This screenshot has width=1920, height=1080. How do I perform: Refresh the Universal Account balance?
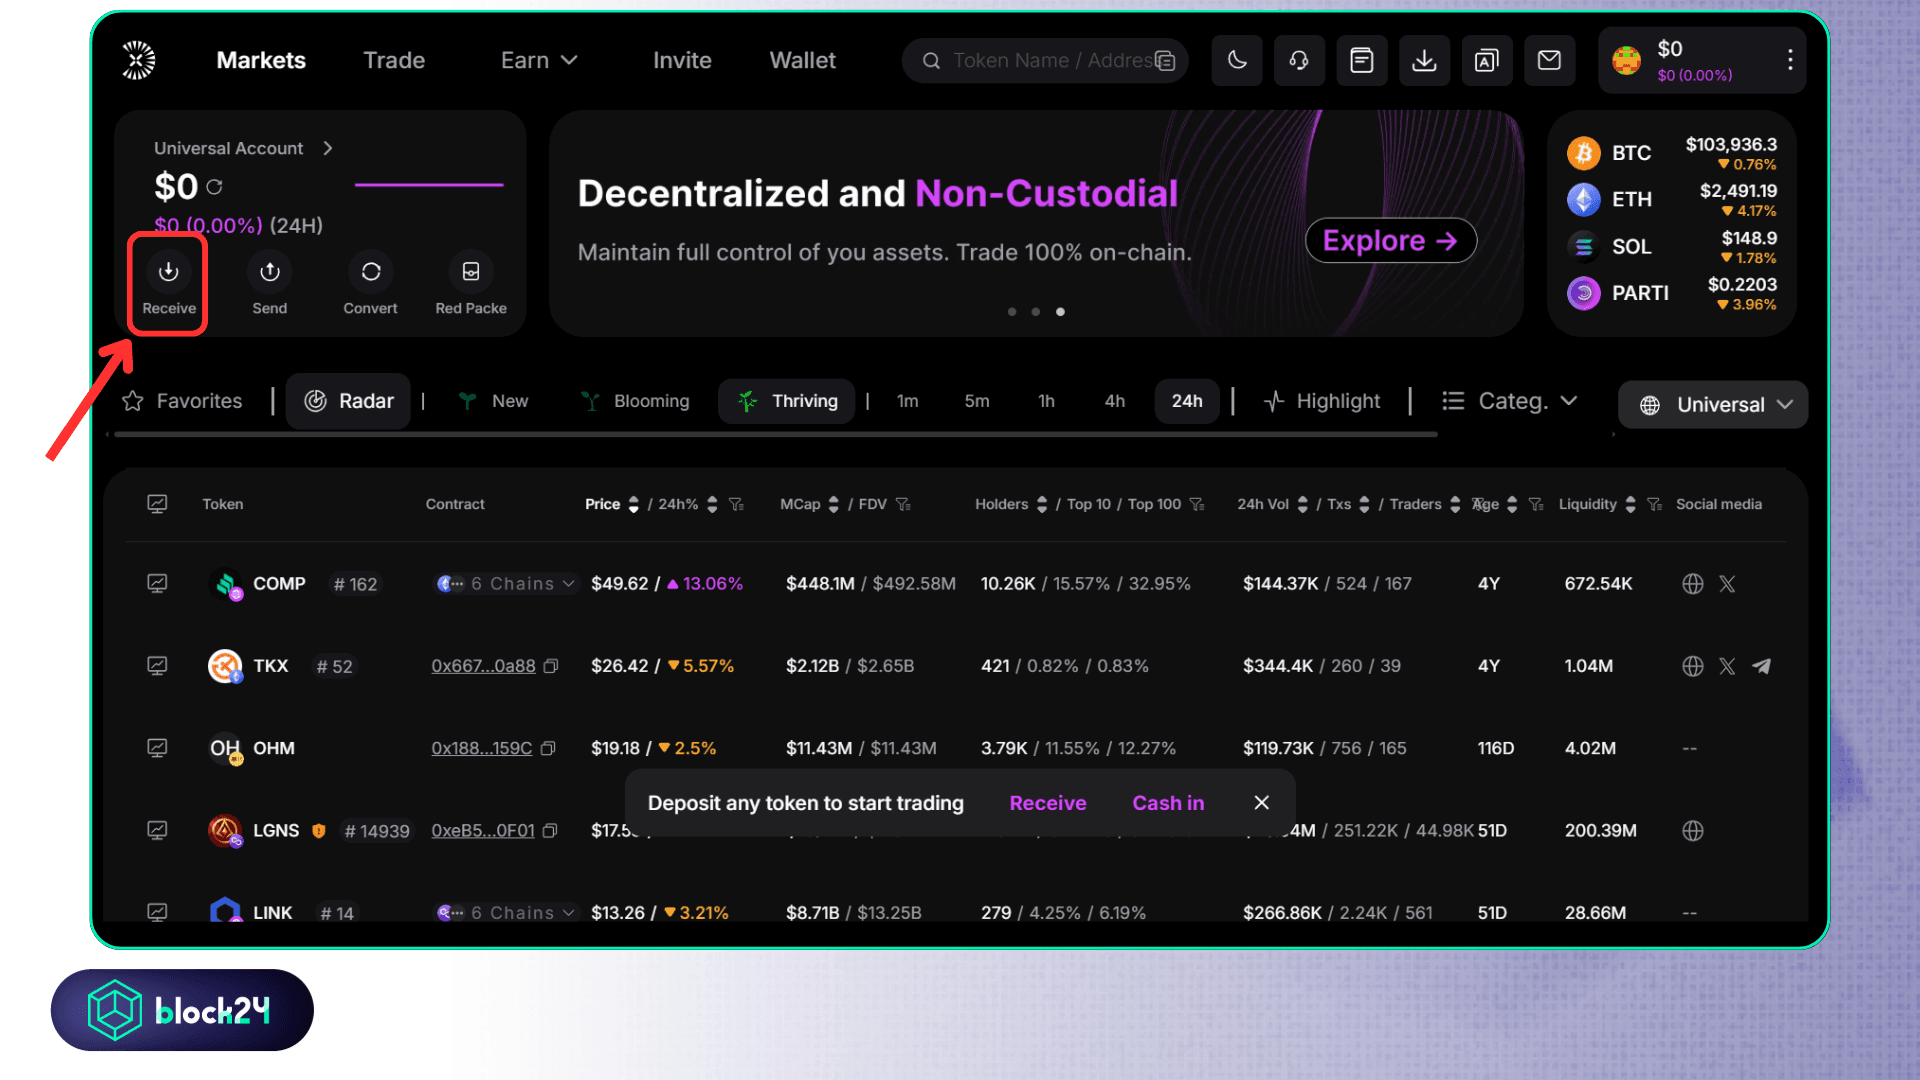tap(214, 187)
